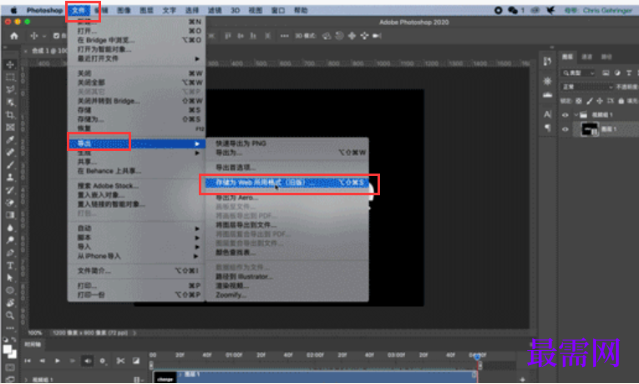Click the blue playhead on timeline
Image resolution: width=639 pixels, height=384 pixels.
(x=477, y=357)
